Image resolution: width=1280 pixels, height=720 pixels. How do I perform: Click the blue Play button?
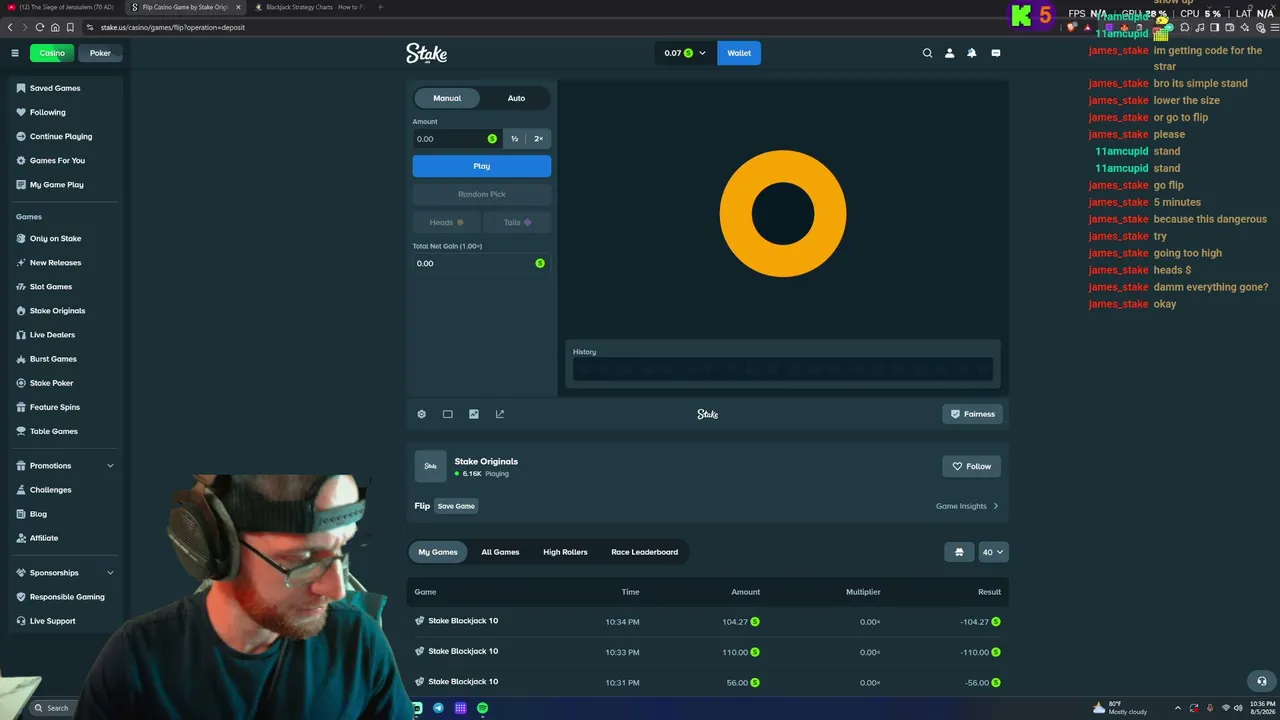click(x=482, y=166)
